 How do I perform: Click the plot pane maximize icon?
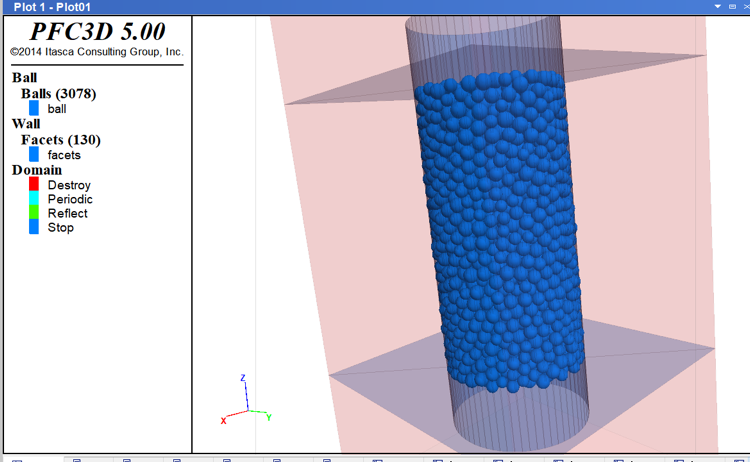click(732, 7)
